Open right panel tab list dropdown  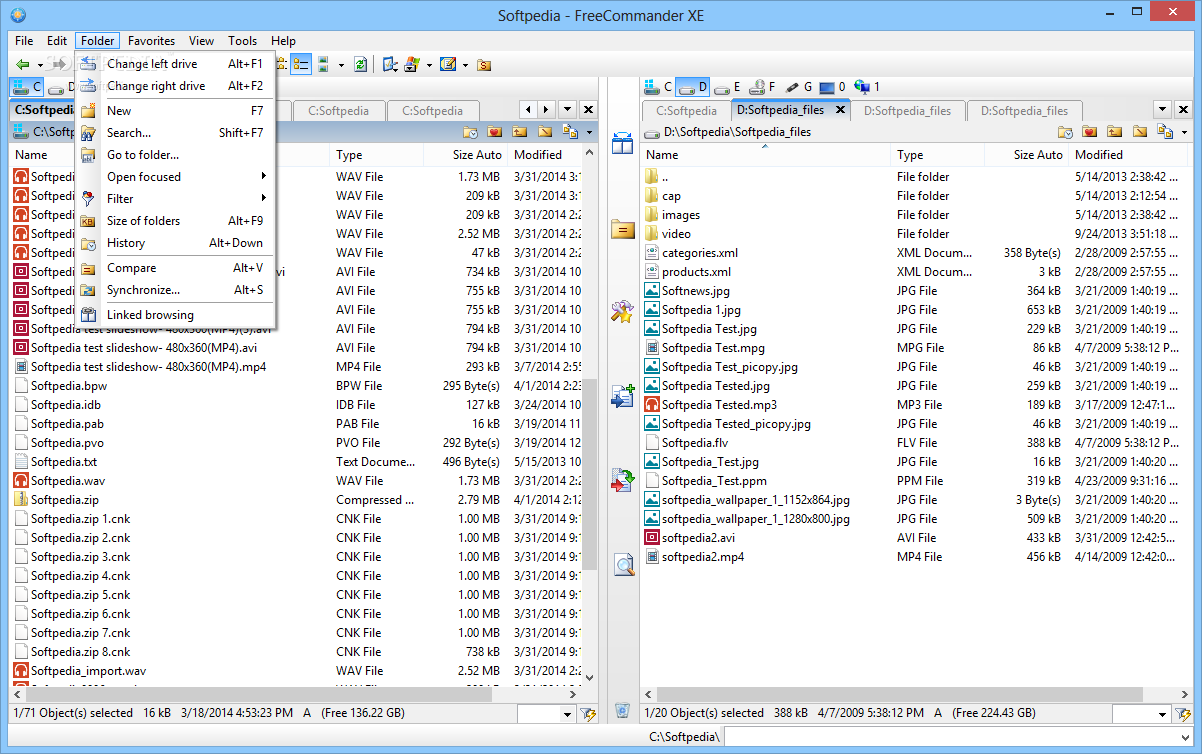(x=1162, y=110)
